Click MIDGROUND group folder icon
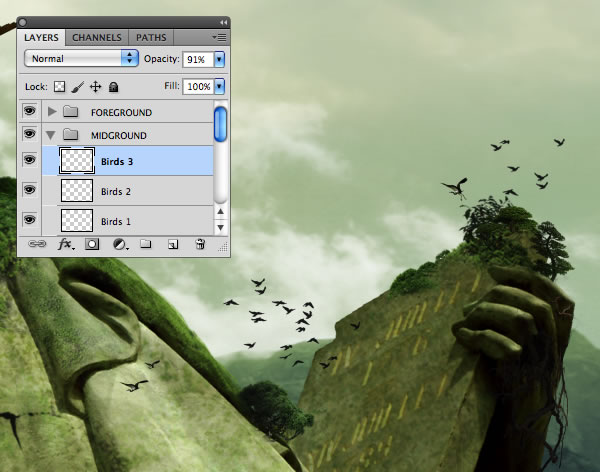This screenshot has height=472, width=600. (70, 134)
